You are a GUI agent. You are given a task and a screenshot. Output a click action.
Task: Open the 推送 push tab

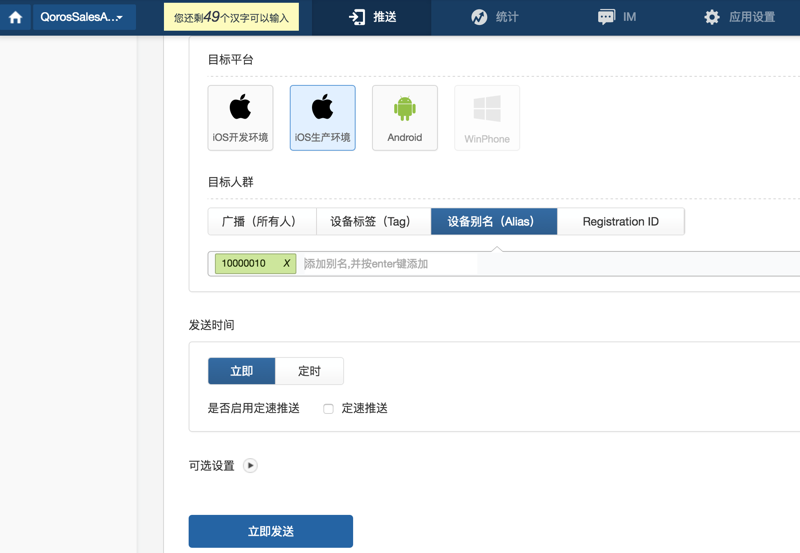pyautogui.click(x=372, y=17)
